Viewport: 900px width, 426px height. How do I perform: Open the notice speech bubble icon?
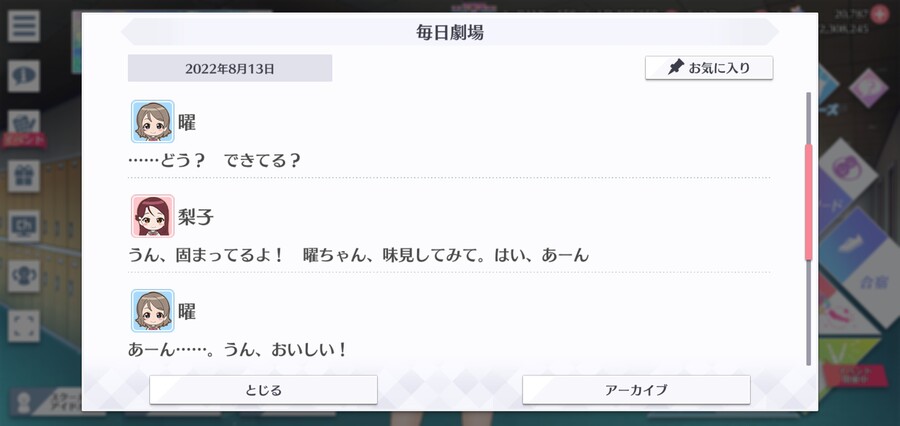click(x=24, y=76)
